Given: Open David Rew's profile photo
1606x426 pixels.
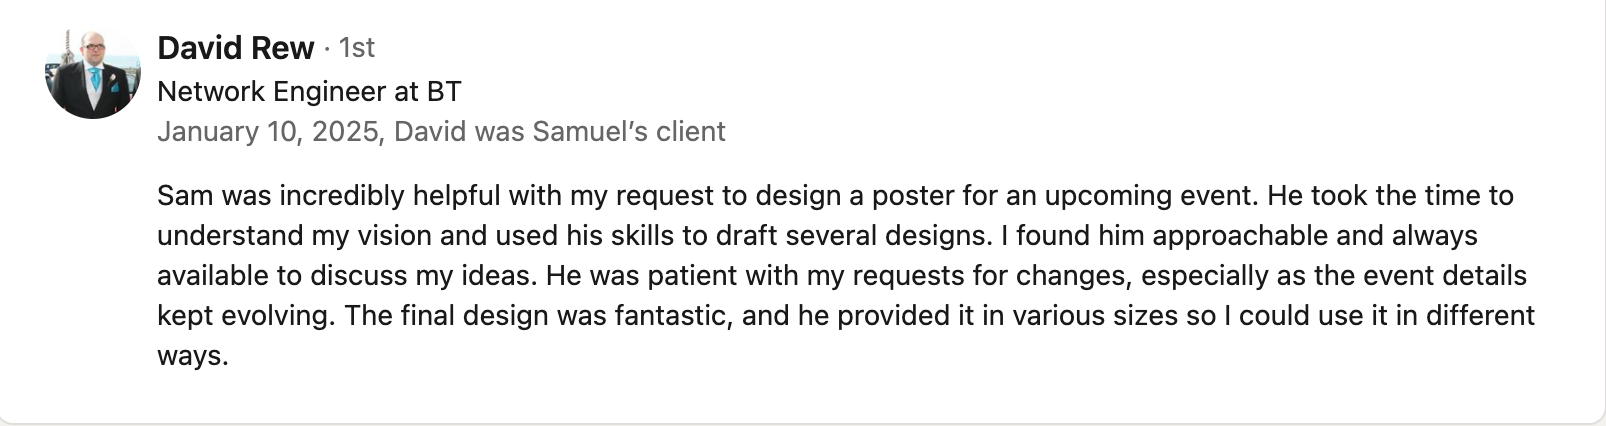Looking at the screenshot, I should (x=93, y=71).
